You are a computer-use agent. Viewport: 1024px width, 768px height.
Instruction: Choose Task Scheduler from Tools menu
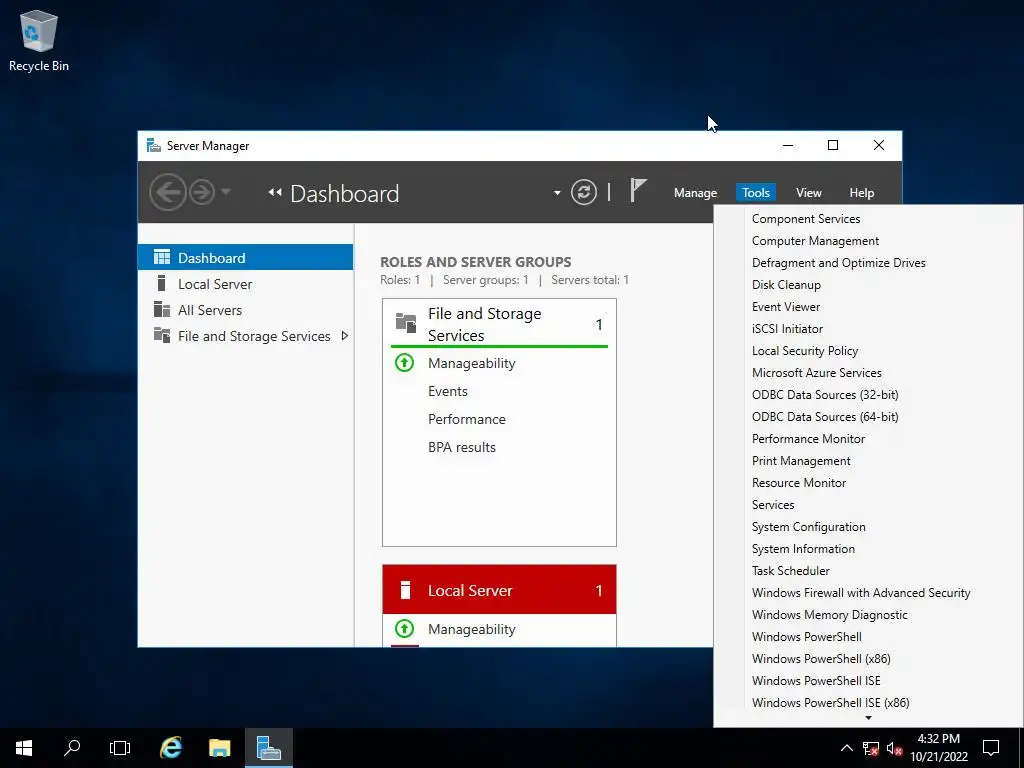[868, 571]
